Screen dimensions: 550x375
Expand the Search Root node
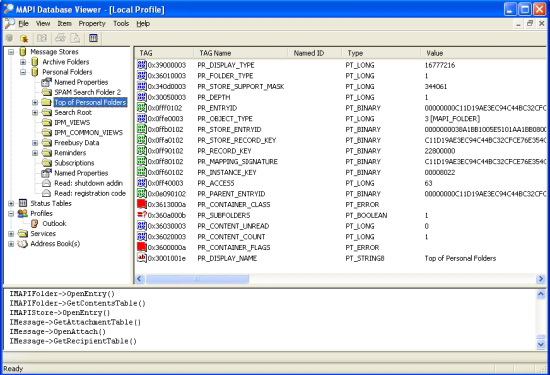[x=35, y=113]
